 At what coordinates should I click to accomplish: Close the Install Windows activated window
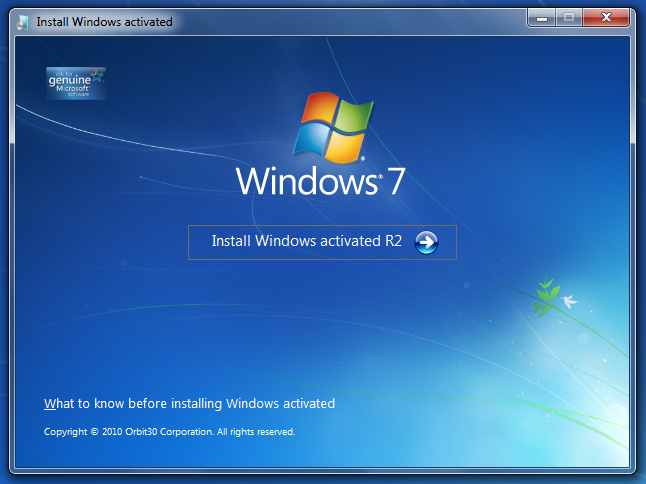606,18
